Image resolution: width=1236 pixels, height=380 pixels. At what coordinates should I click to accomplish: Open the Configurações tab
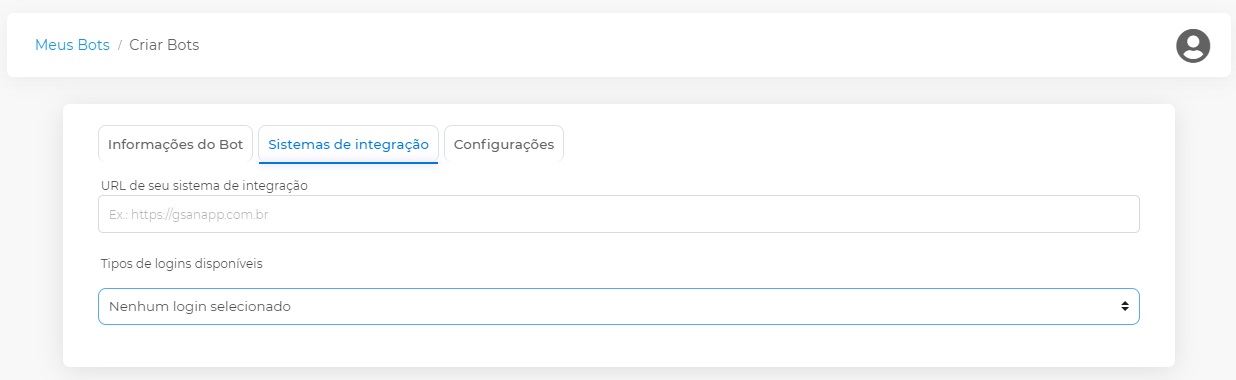coord(504,144)
